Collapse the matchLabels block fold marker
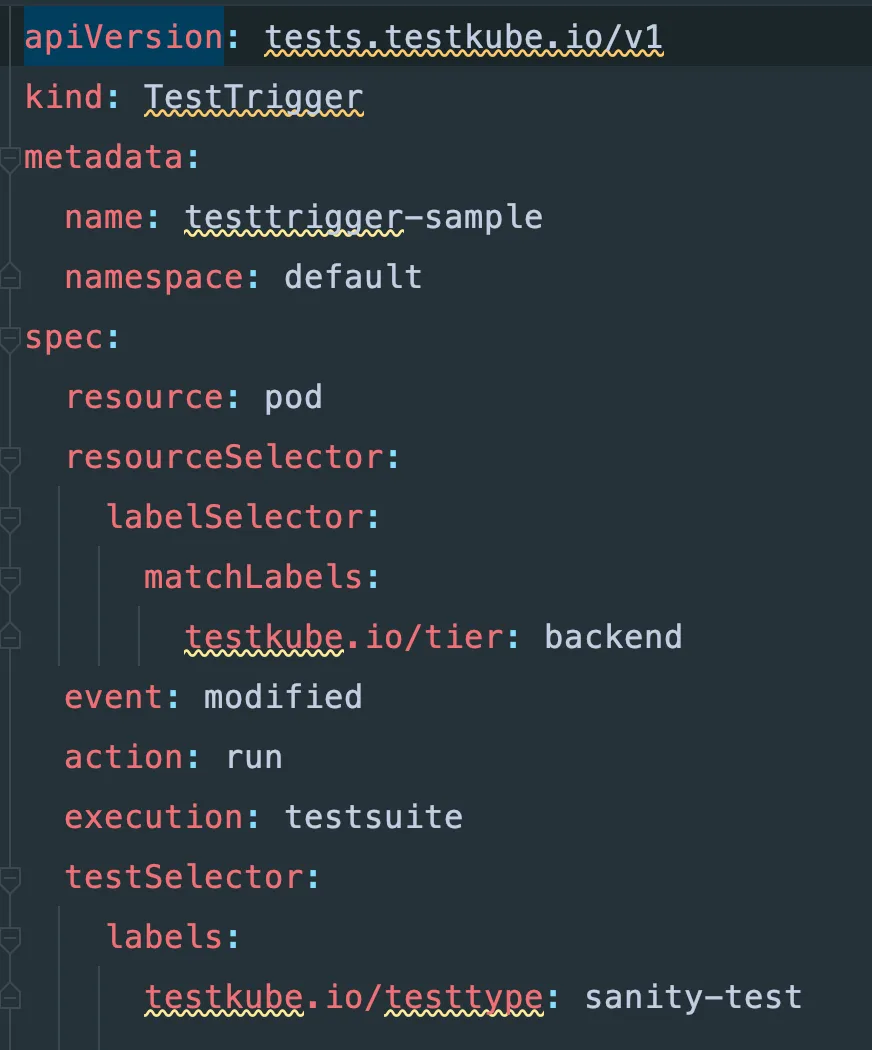872x1050 pixels. [x=9, y=580]
